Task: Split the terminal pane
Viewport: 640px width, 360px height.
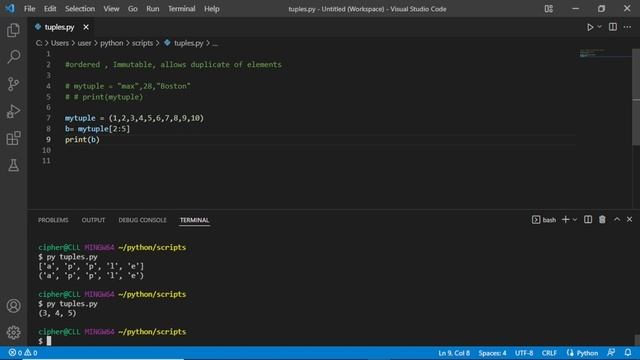Action: [x=588, y=220]
